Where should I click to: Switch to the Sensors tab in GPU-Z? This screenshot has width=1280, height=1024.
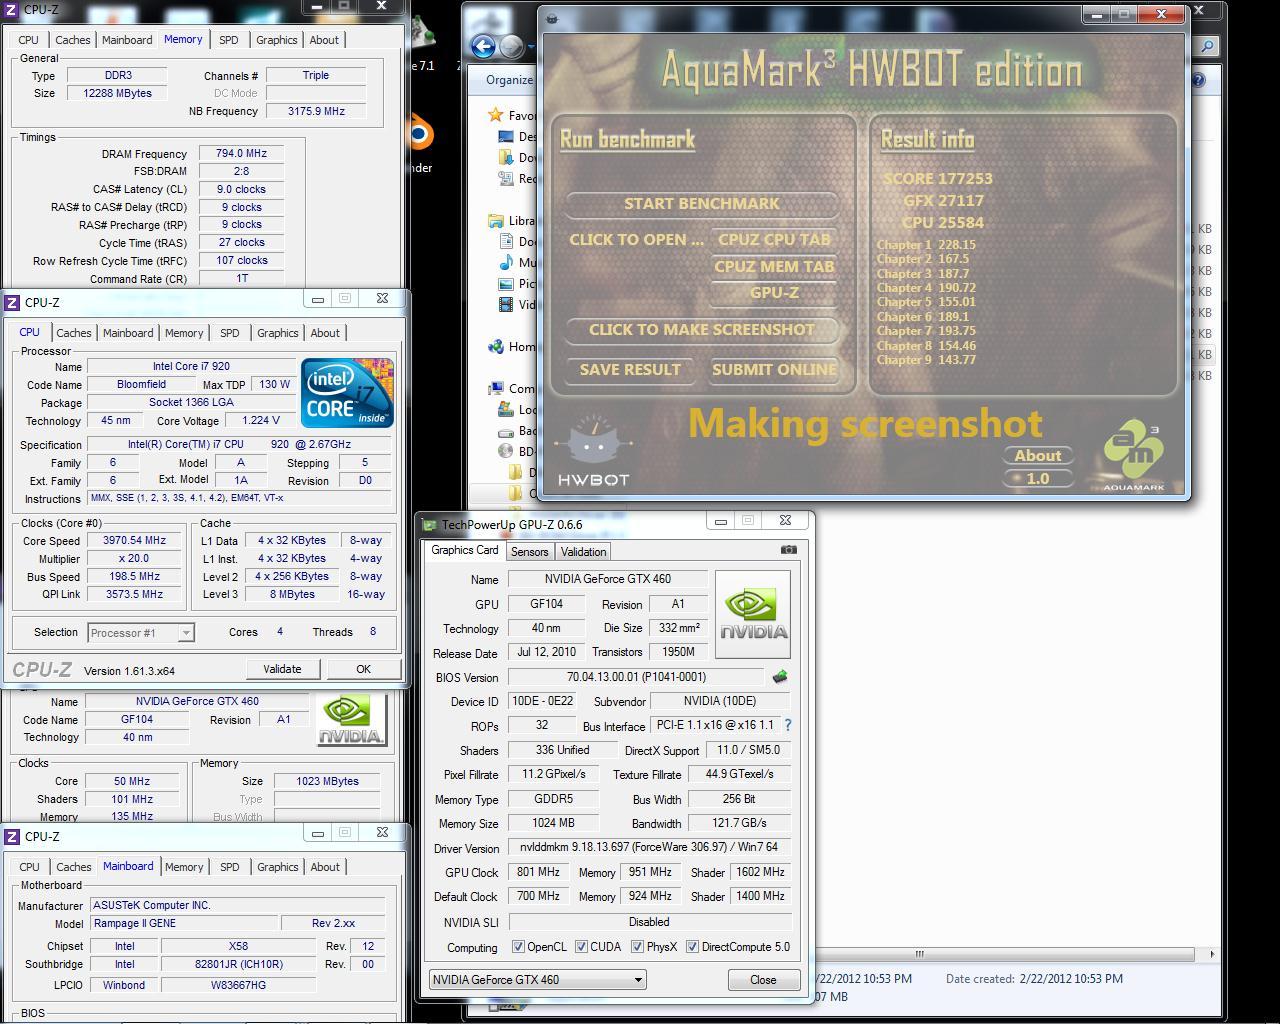(529, 552)
